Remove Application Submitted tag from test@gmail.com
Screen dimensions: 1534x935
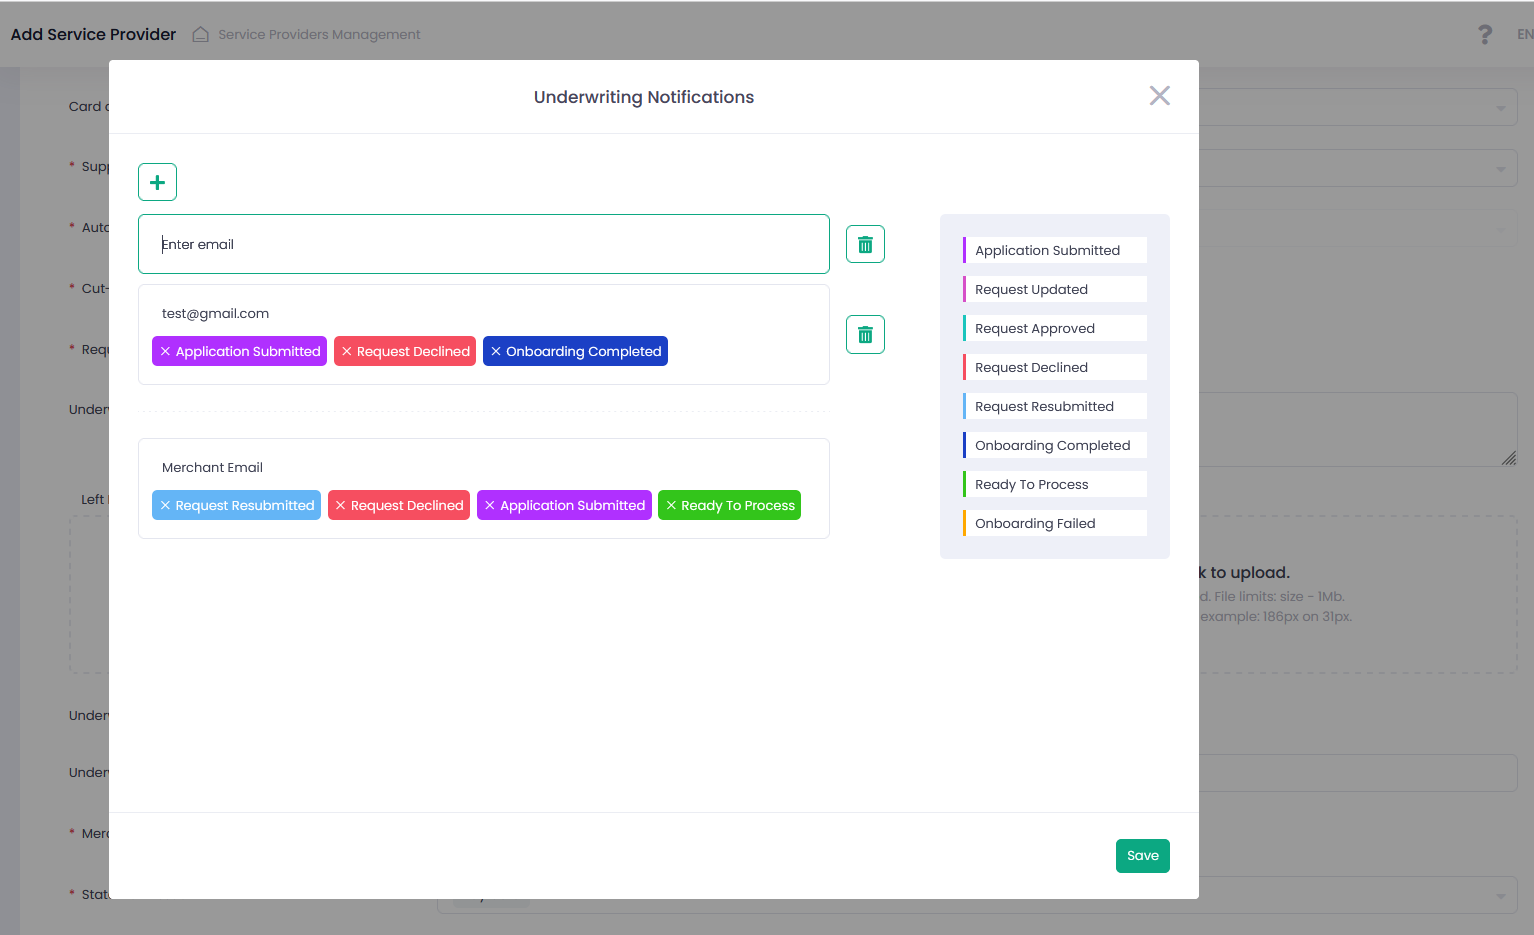point(166,351)
